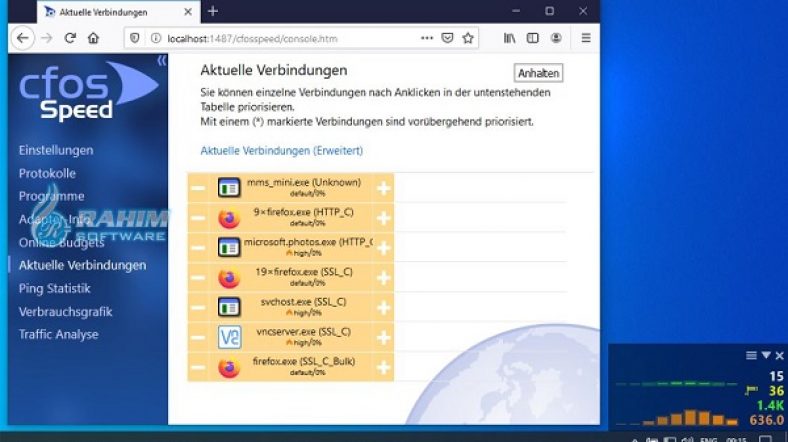
Task: Raise priority of vncserver.exe connection
Action: click(x=383, y=337)
